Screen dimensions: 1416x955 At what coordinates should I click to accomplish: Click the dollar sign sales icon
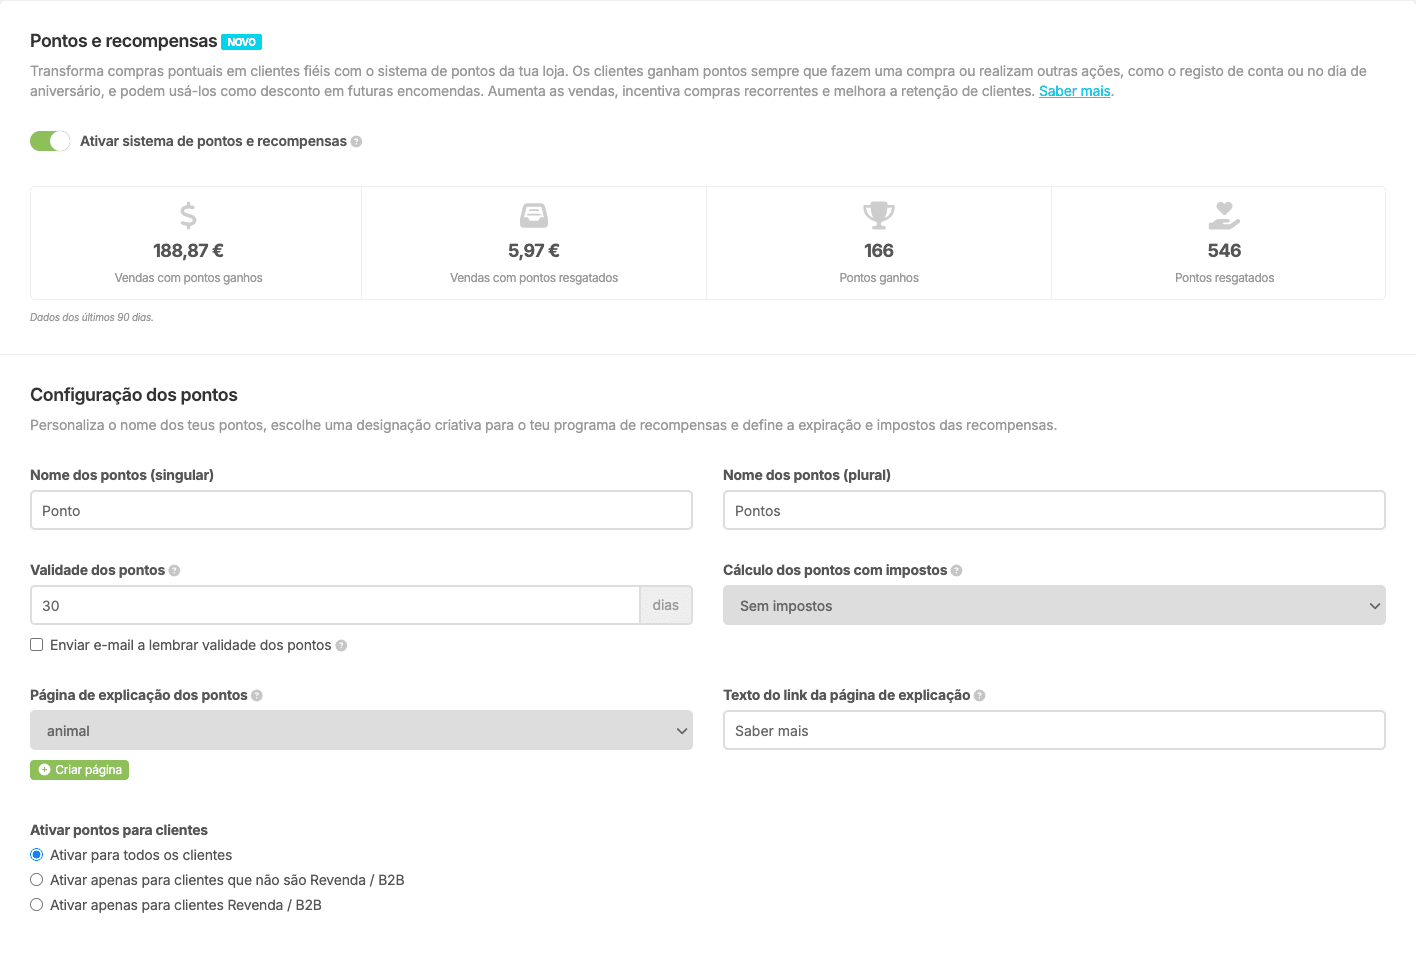tap(188, 215)
